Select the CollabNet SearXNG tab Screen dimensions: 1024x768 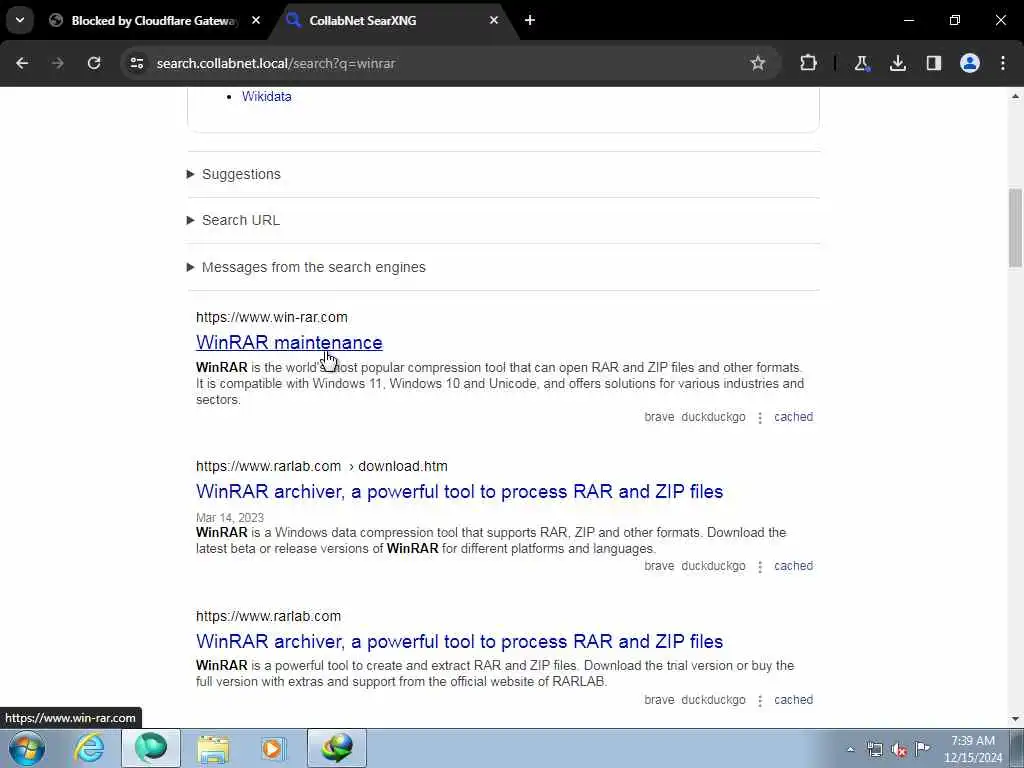390,20
